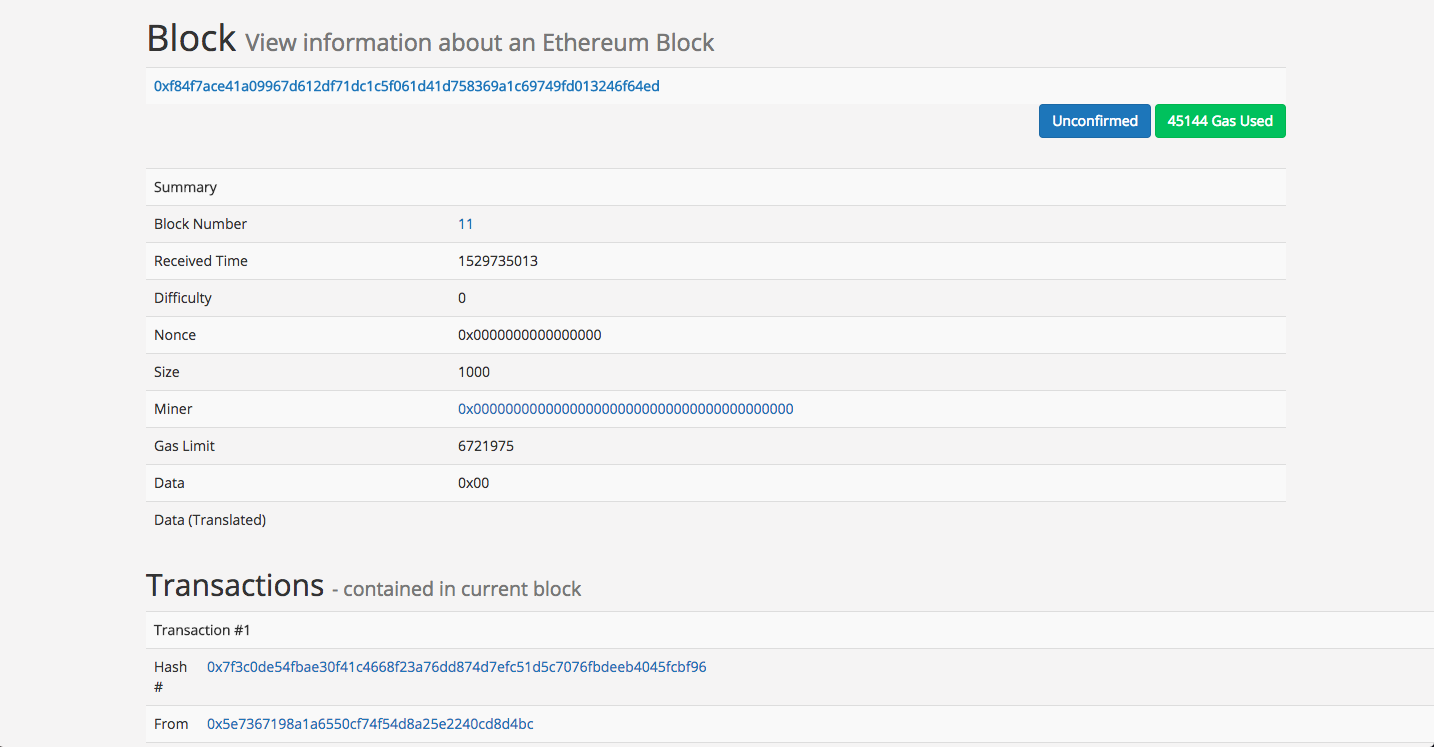Screen dimensions: 1434x747
Task: Select the Difficulty value 0
Action: (x=462, y=298)
